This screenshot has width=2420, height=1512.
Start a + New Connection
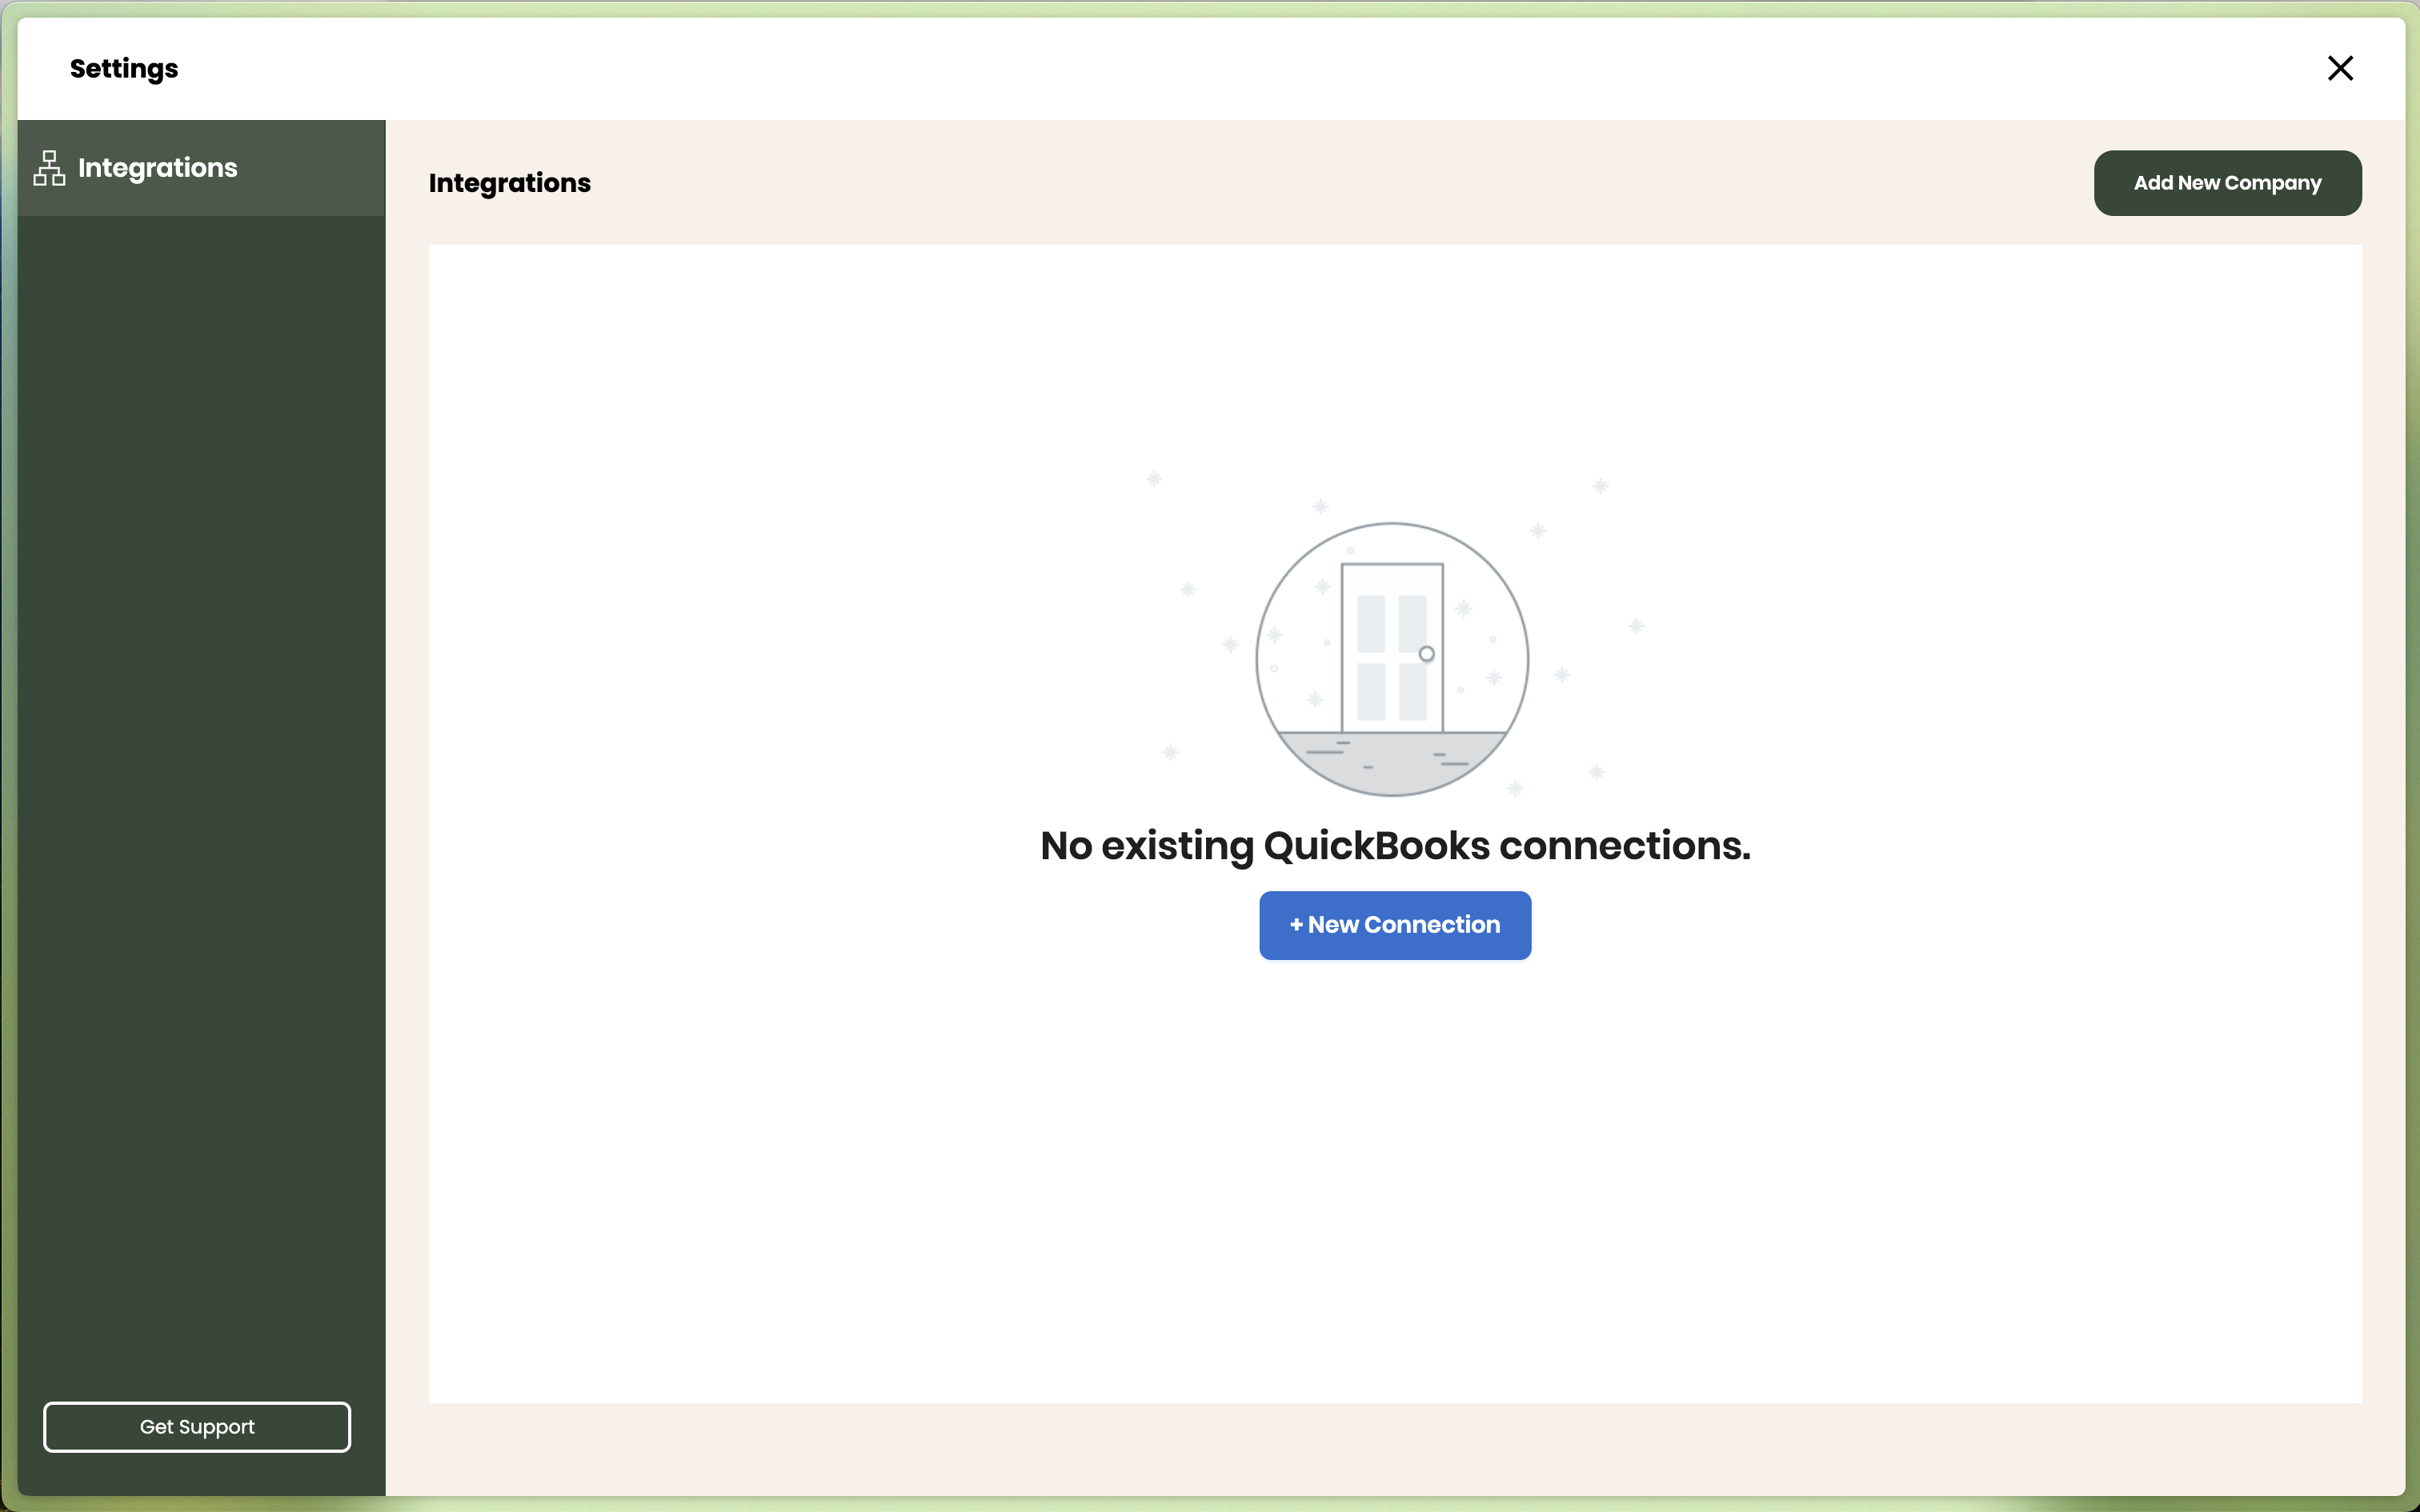pyautogui.click(x=1395, y=925)
